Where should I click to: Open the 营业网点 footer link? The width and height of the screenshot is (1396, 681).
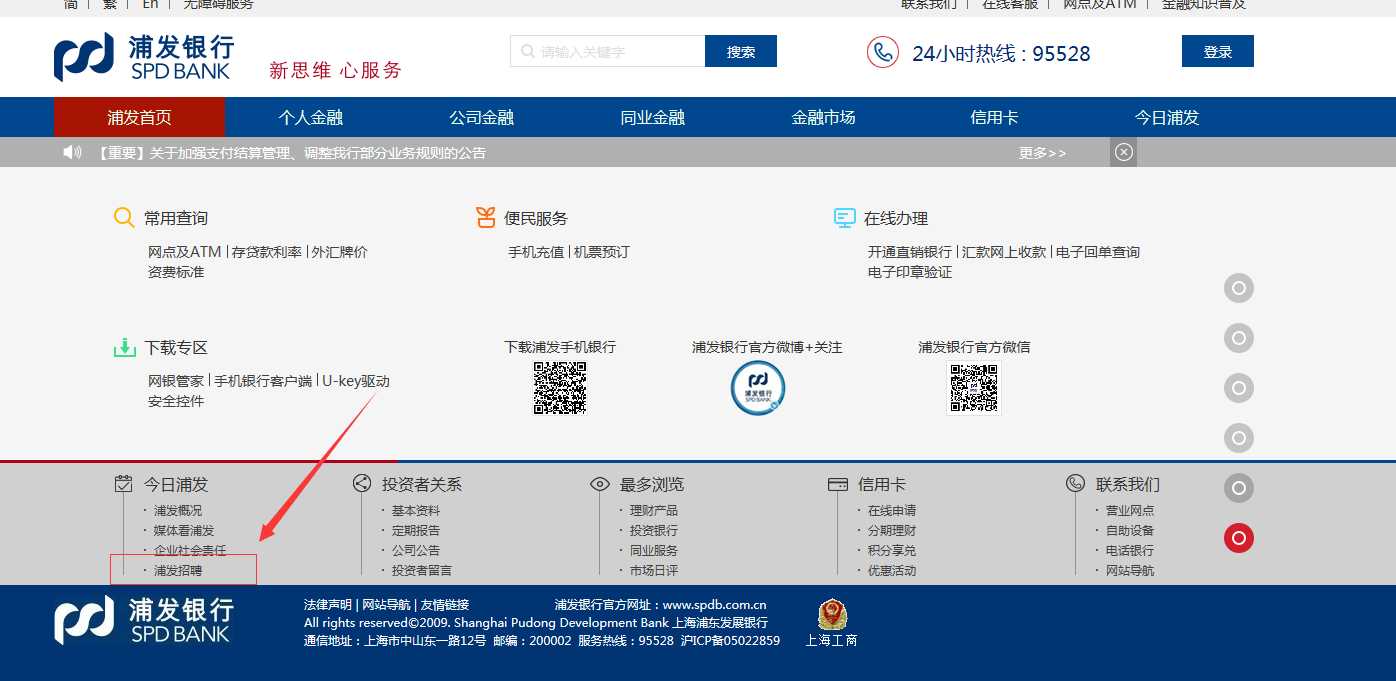(1130, 510)
